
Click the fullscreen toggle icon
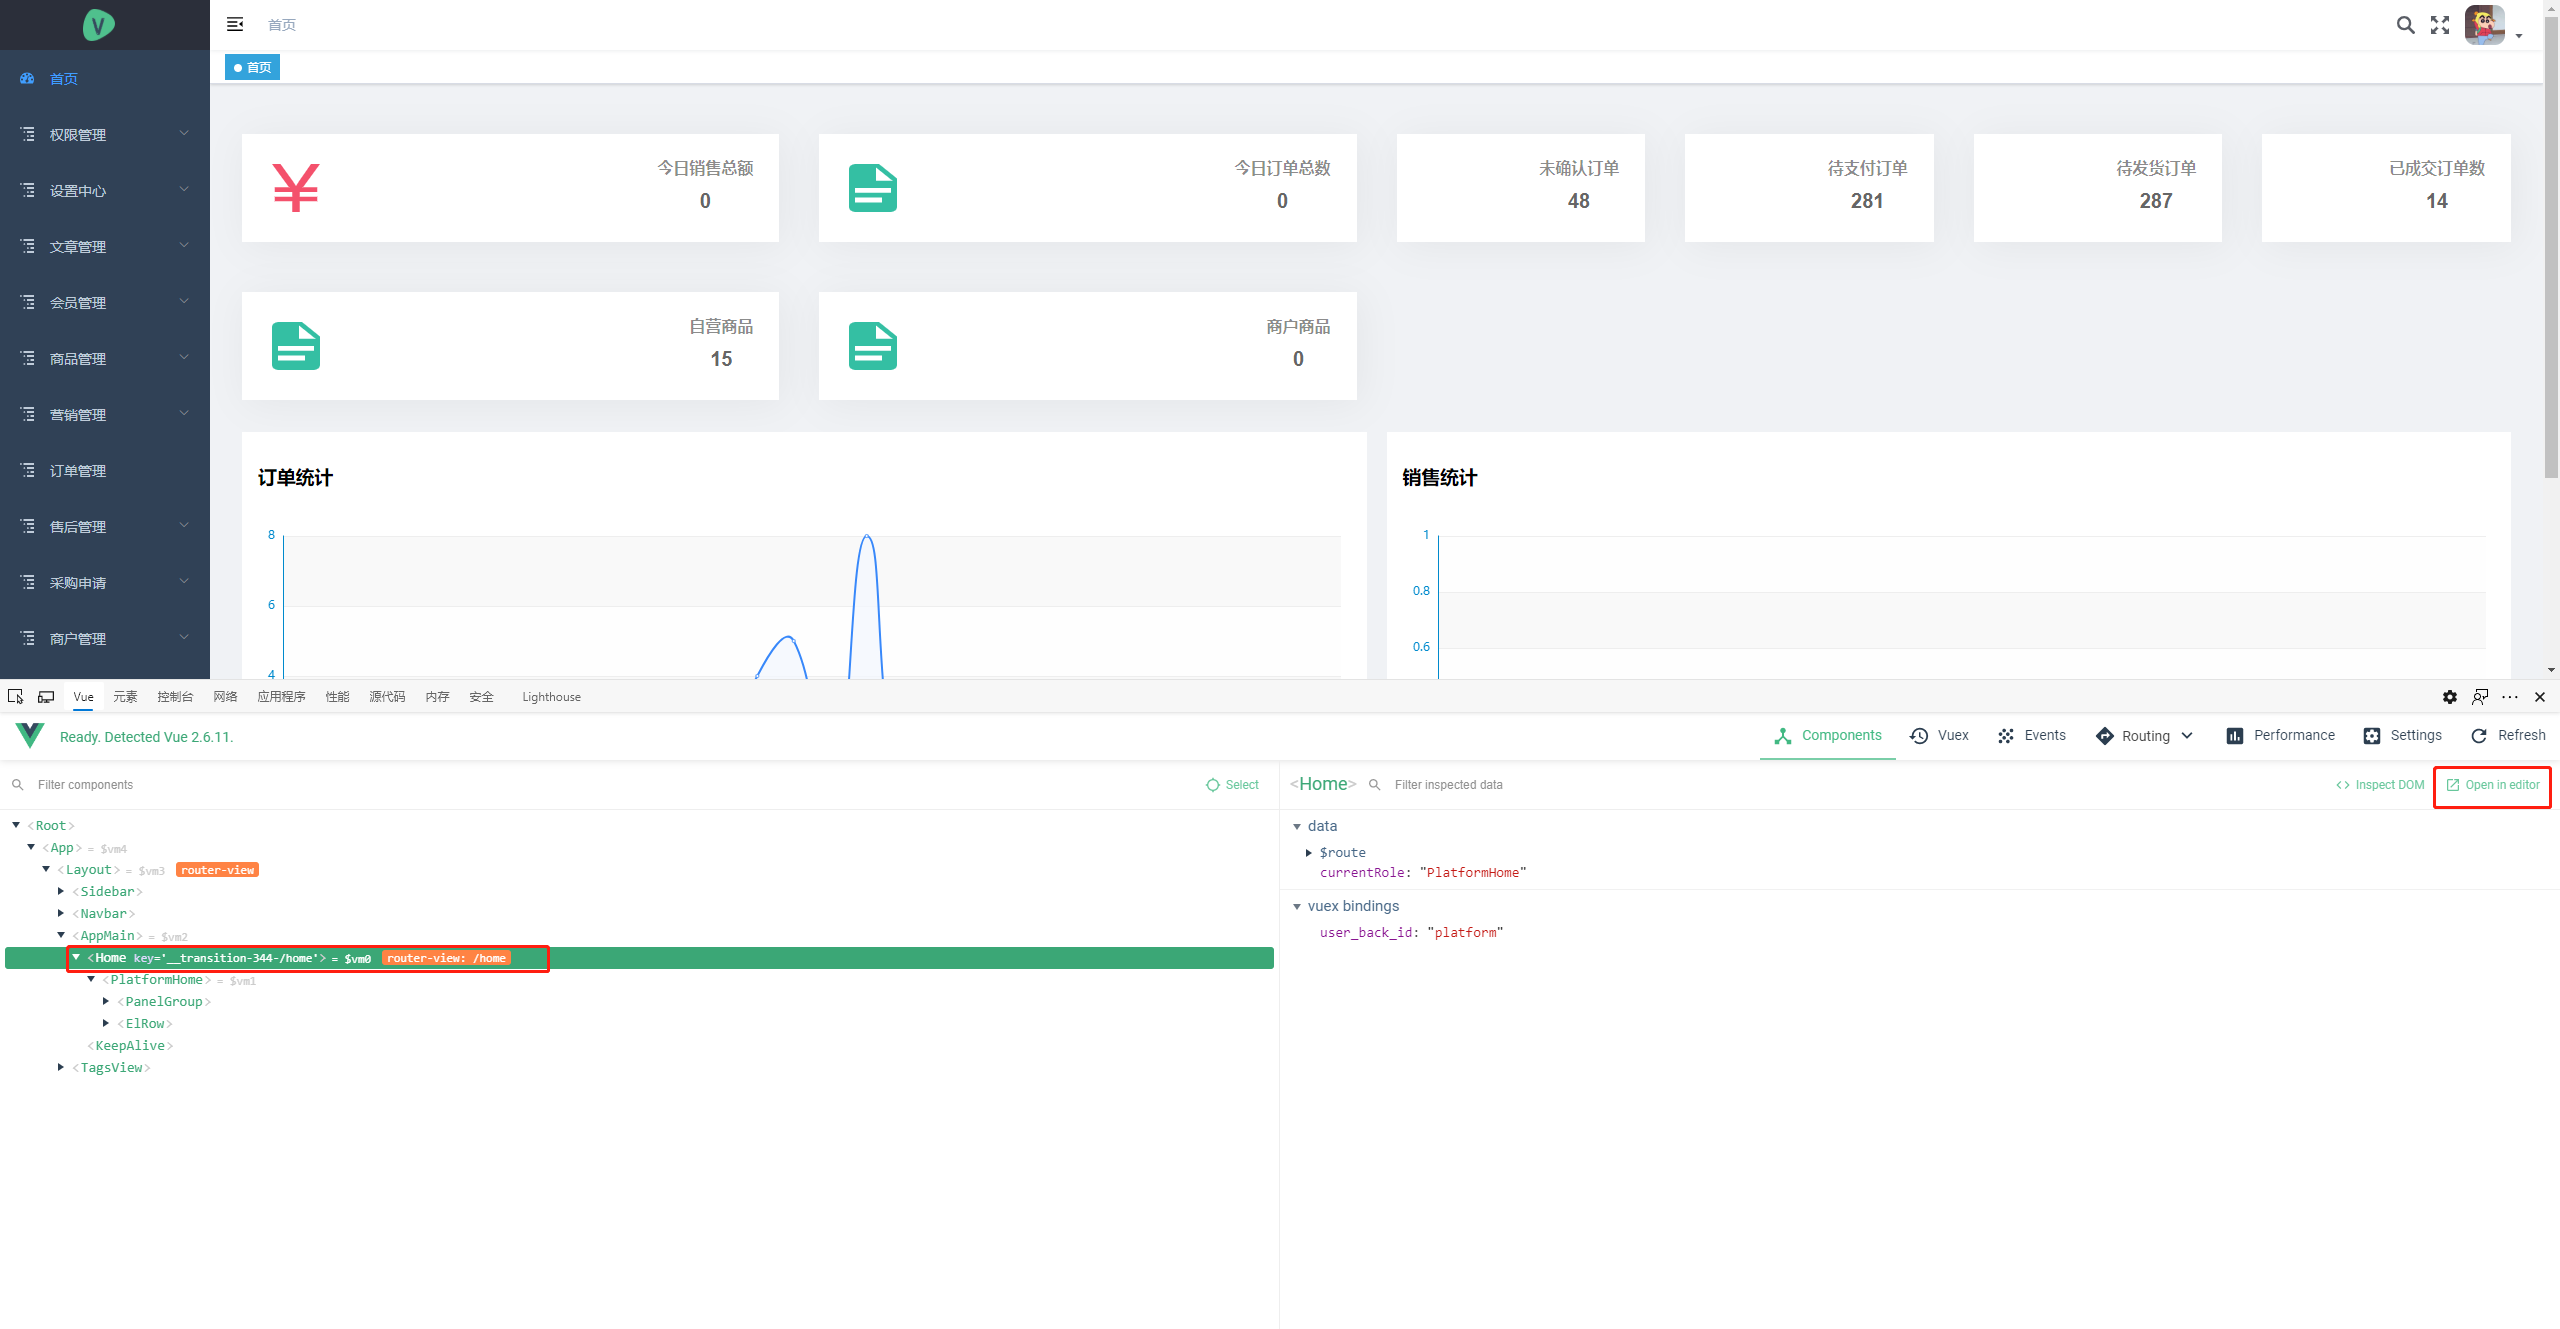[x=2440, y=25]
